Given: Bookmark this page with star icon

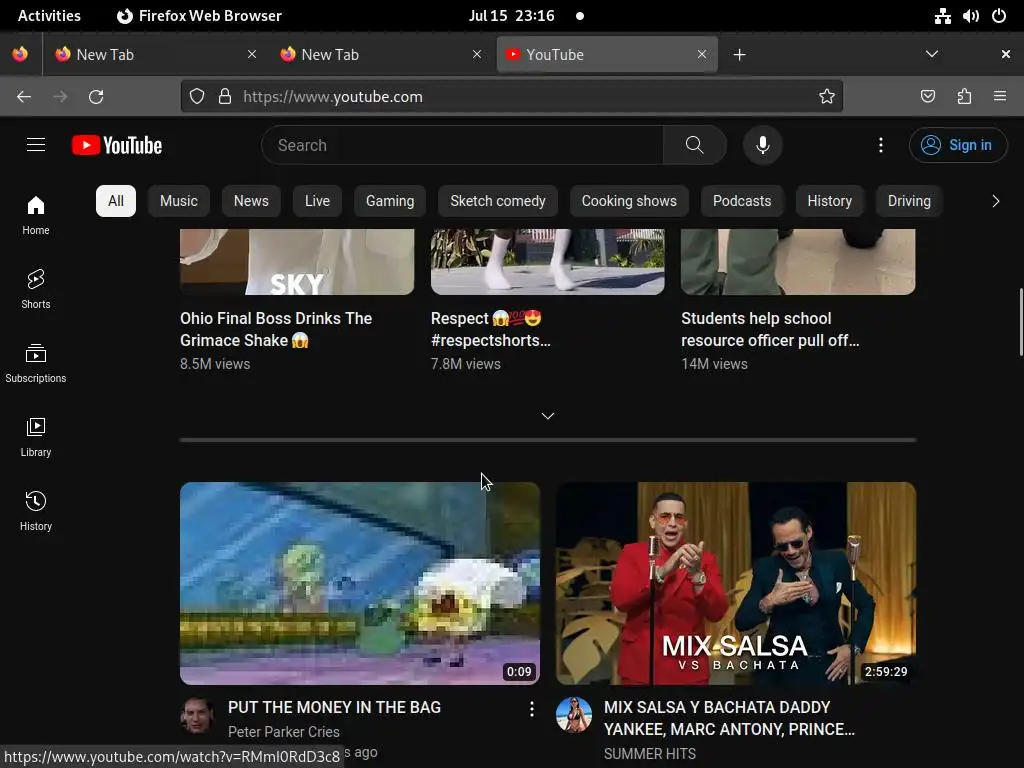Looking at the screenshot, I should [x=827, y=97].
